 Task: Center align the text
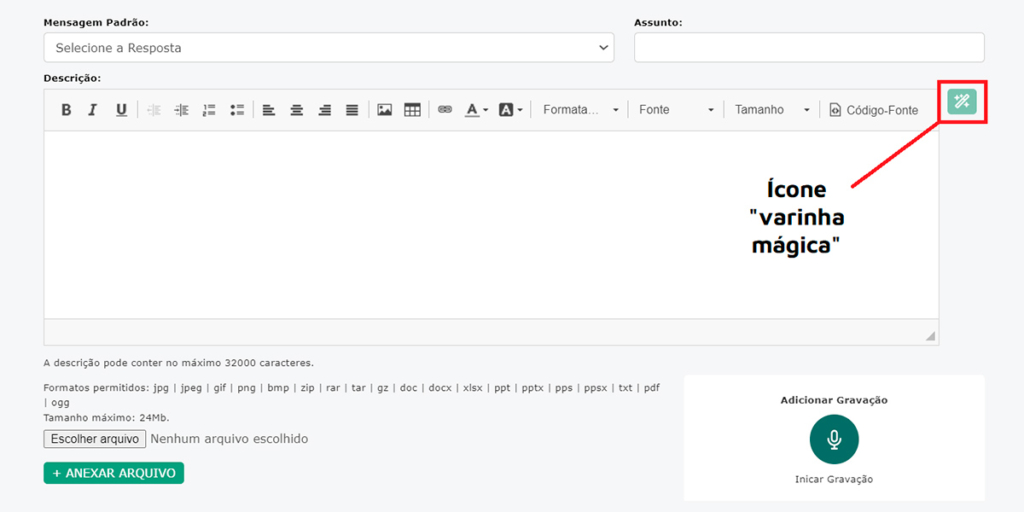(x=296, y=110)
